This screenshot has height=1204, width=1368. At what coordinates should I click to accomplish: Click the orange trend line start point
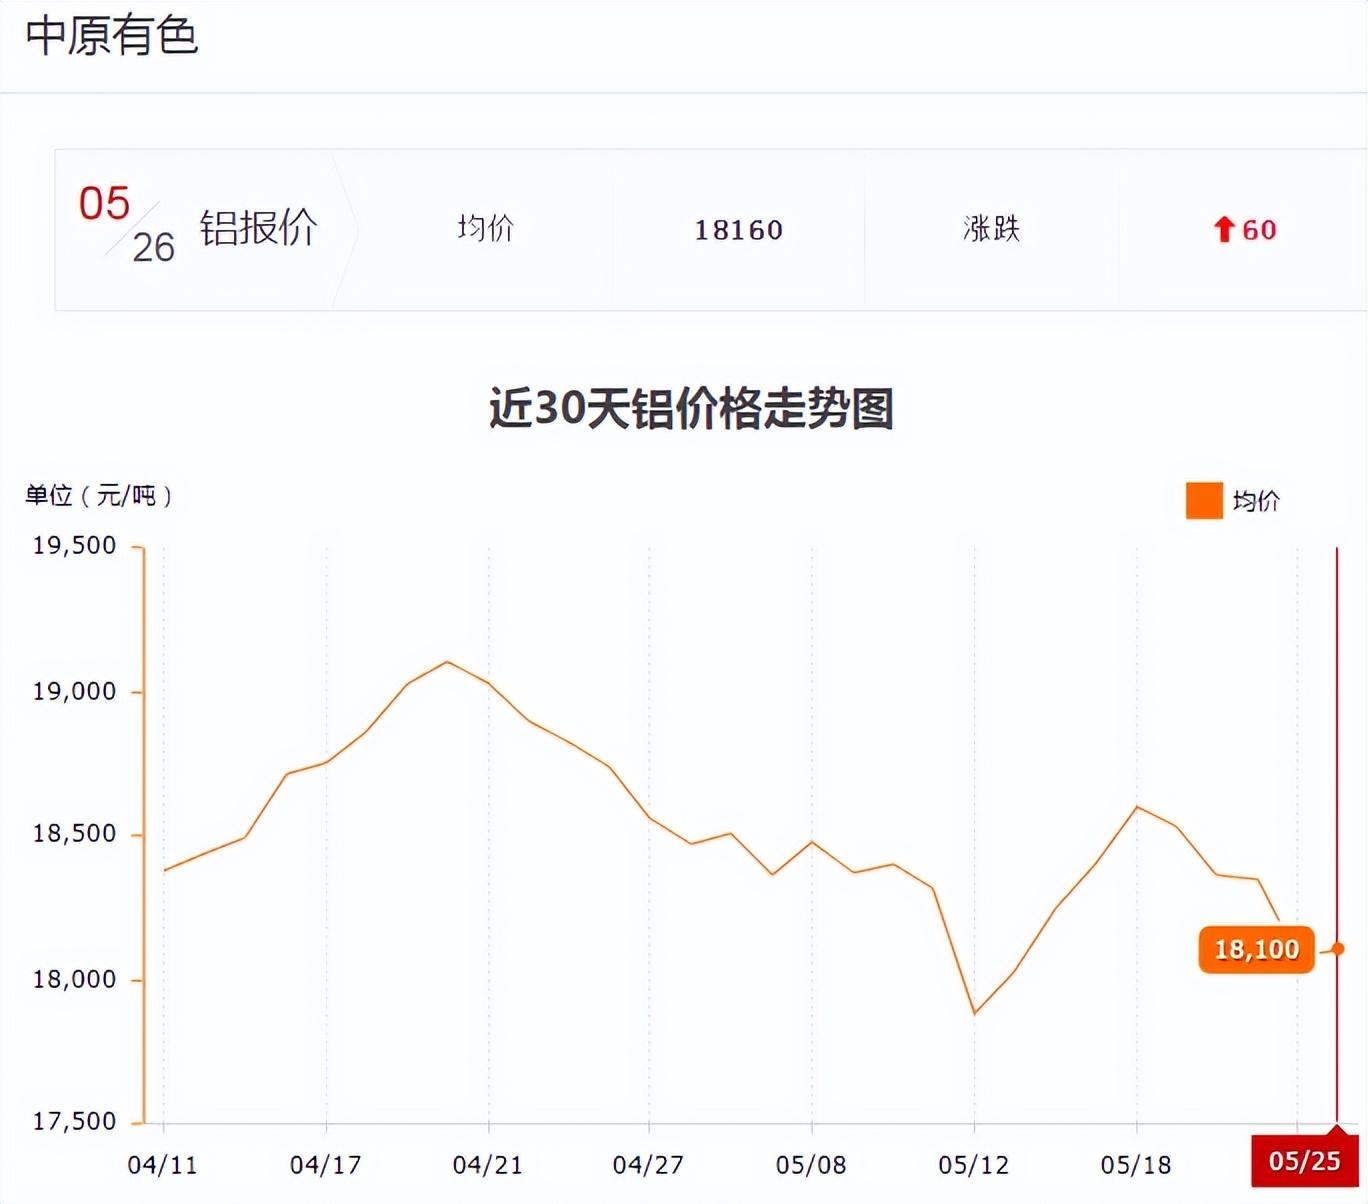(x=166, y=870)
